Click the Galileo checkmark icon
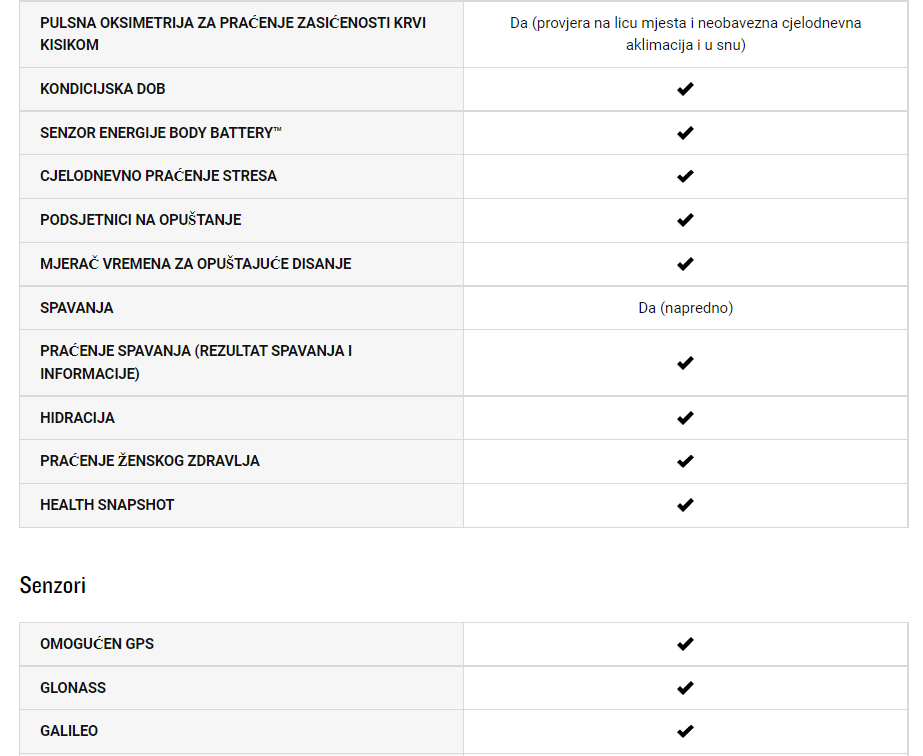Image resolution: width=923 pixels, height=756 pixels. coord(685,731)
